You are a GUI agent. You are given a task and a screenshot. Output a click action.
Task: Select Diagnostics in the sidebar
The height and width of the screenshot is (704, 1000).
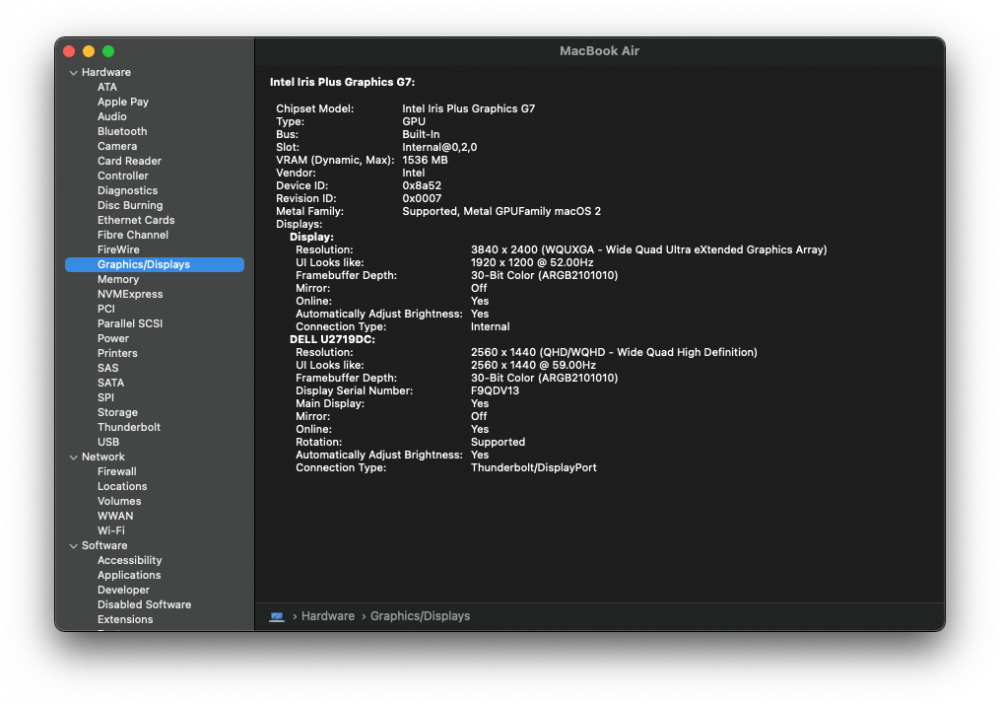tap(128, 191)
